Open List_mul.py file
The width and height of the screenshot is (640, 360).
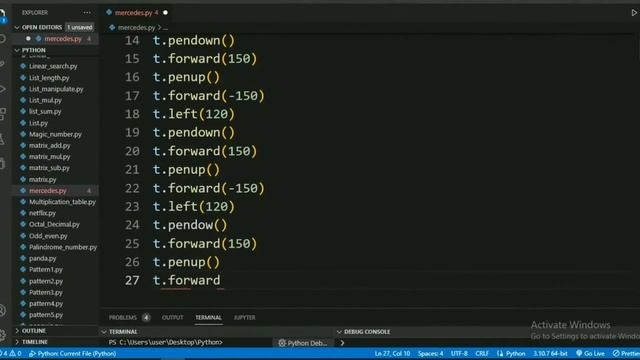[45, 100]
